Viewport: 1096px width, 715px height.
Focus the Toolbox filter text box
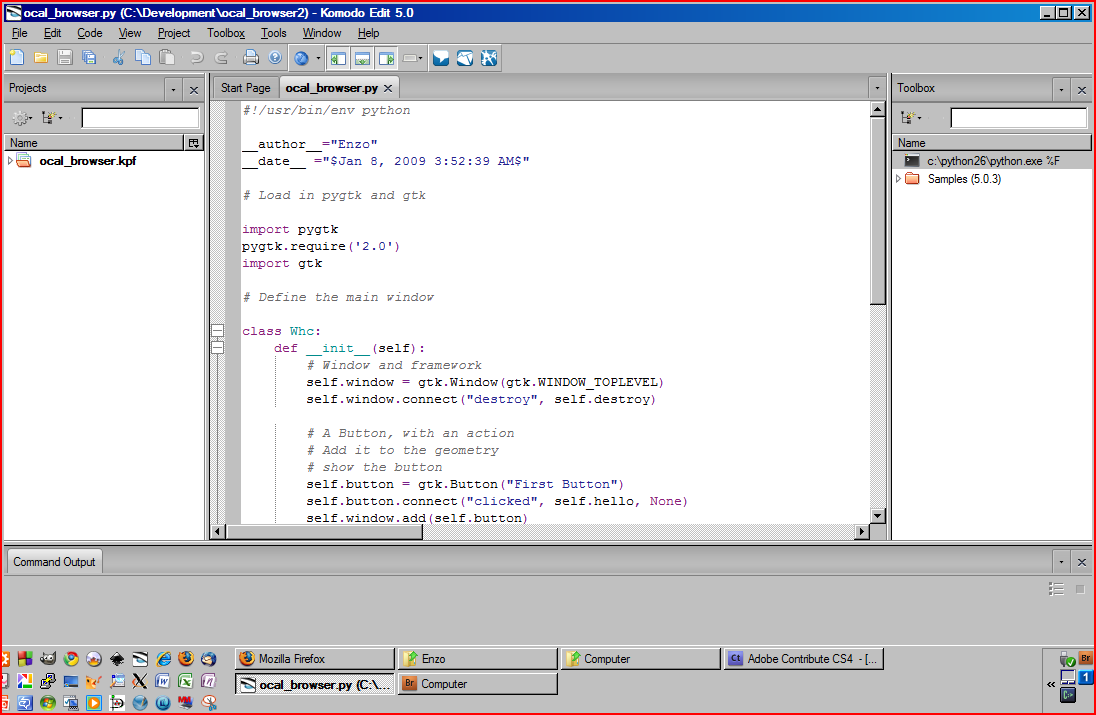pyautogui.click(x=1018, y=118)
